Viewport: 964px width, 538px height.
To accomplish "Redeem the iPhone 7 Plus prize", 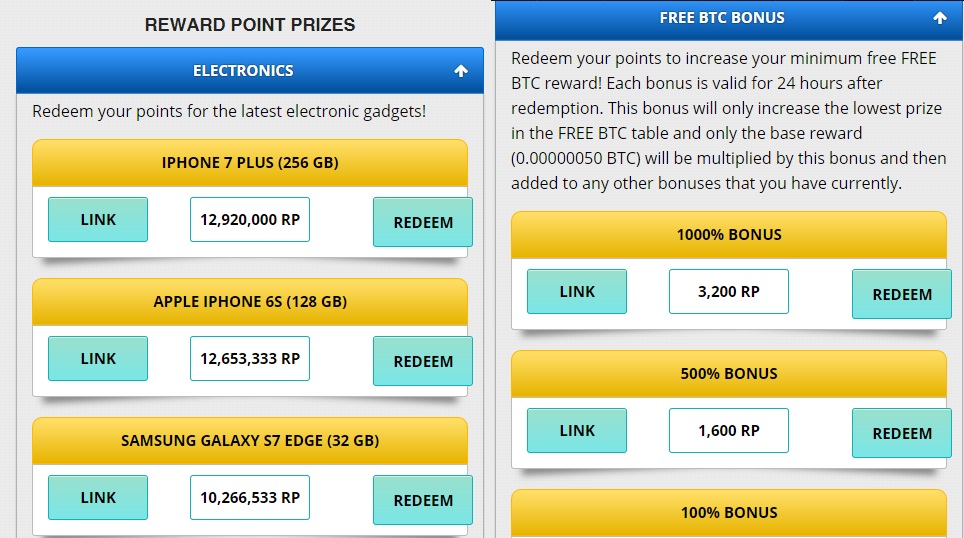I will click(423, 222).
